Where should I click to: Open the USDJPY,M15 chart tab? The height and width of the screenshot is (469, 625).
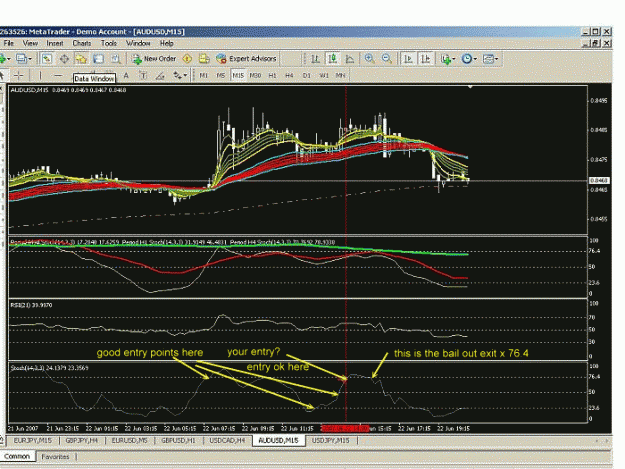[x=331, y=441]
